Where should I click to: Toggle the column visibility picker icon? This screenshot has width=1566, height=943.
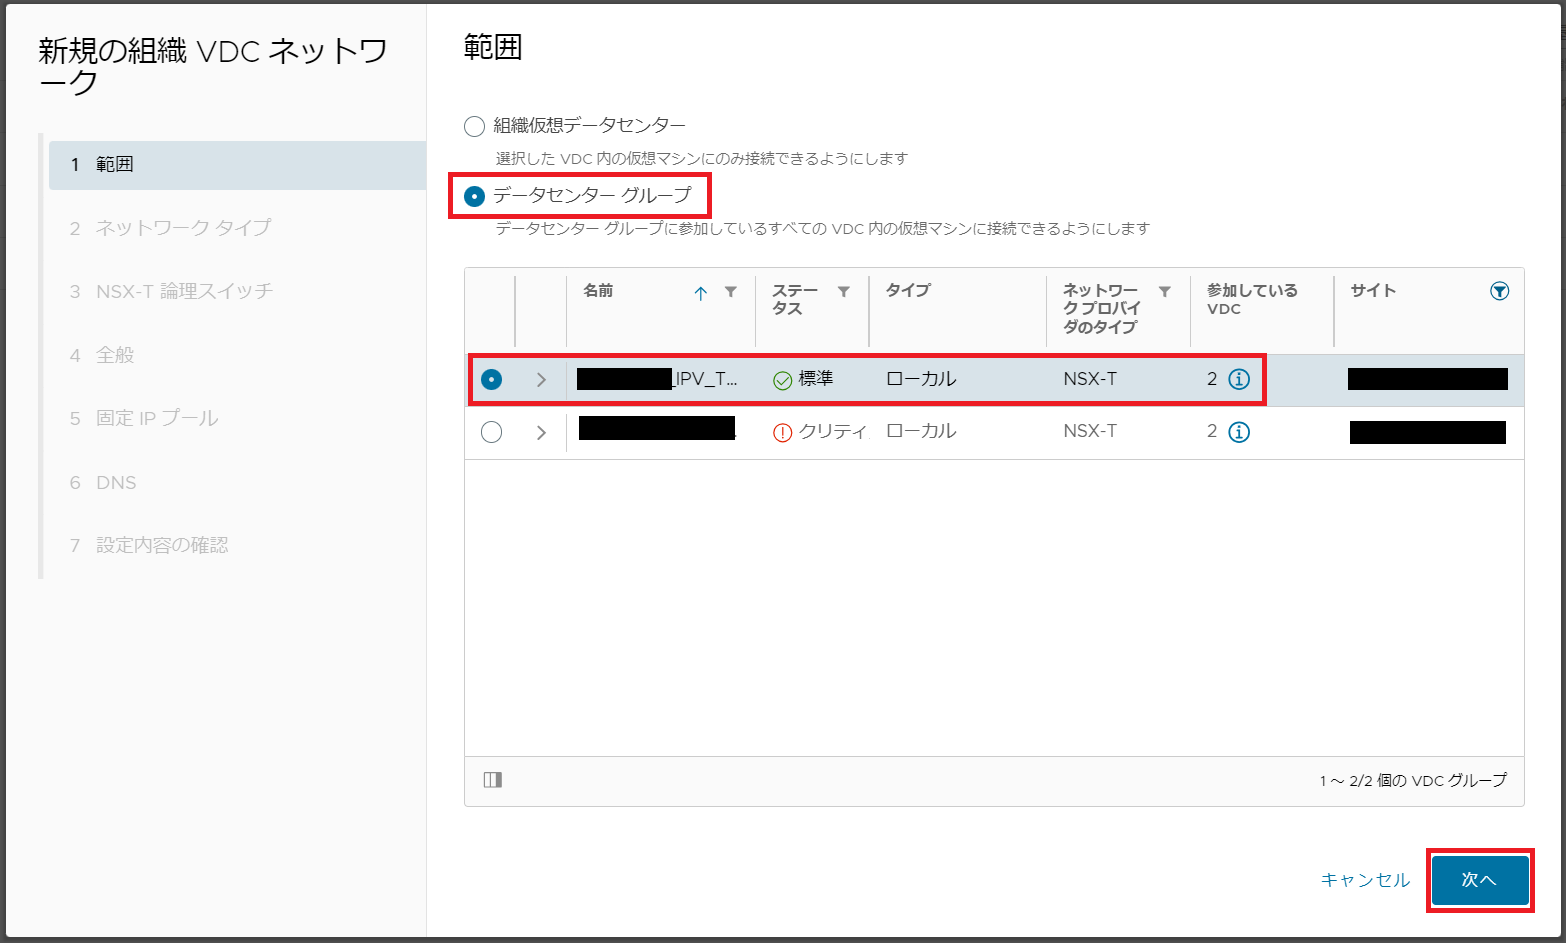click(x=493, y=780)
